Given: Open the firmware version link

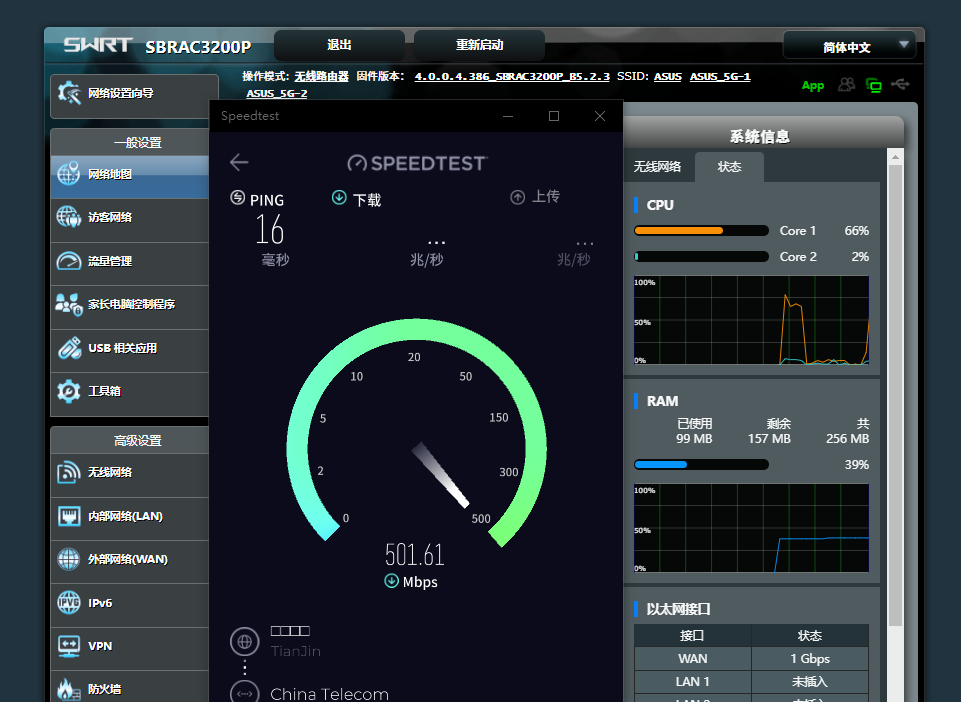Looking at the screenshot, I should (512, 76).
